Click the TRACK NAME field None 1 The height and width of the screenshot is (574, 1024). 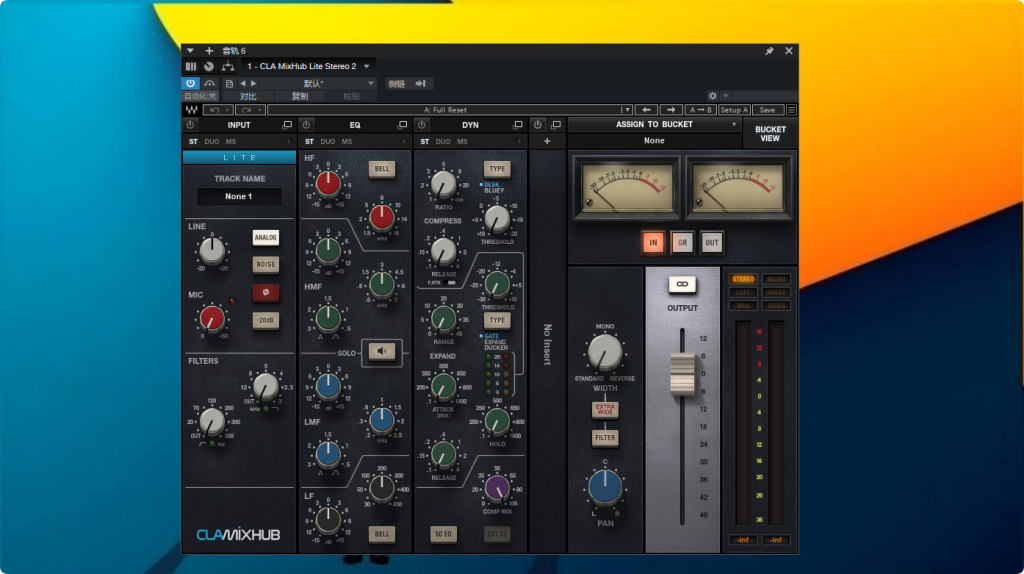point(239,197)
